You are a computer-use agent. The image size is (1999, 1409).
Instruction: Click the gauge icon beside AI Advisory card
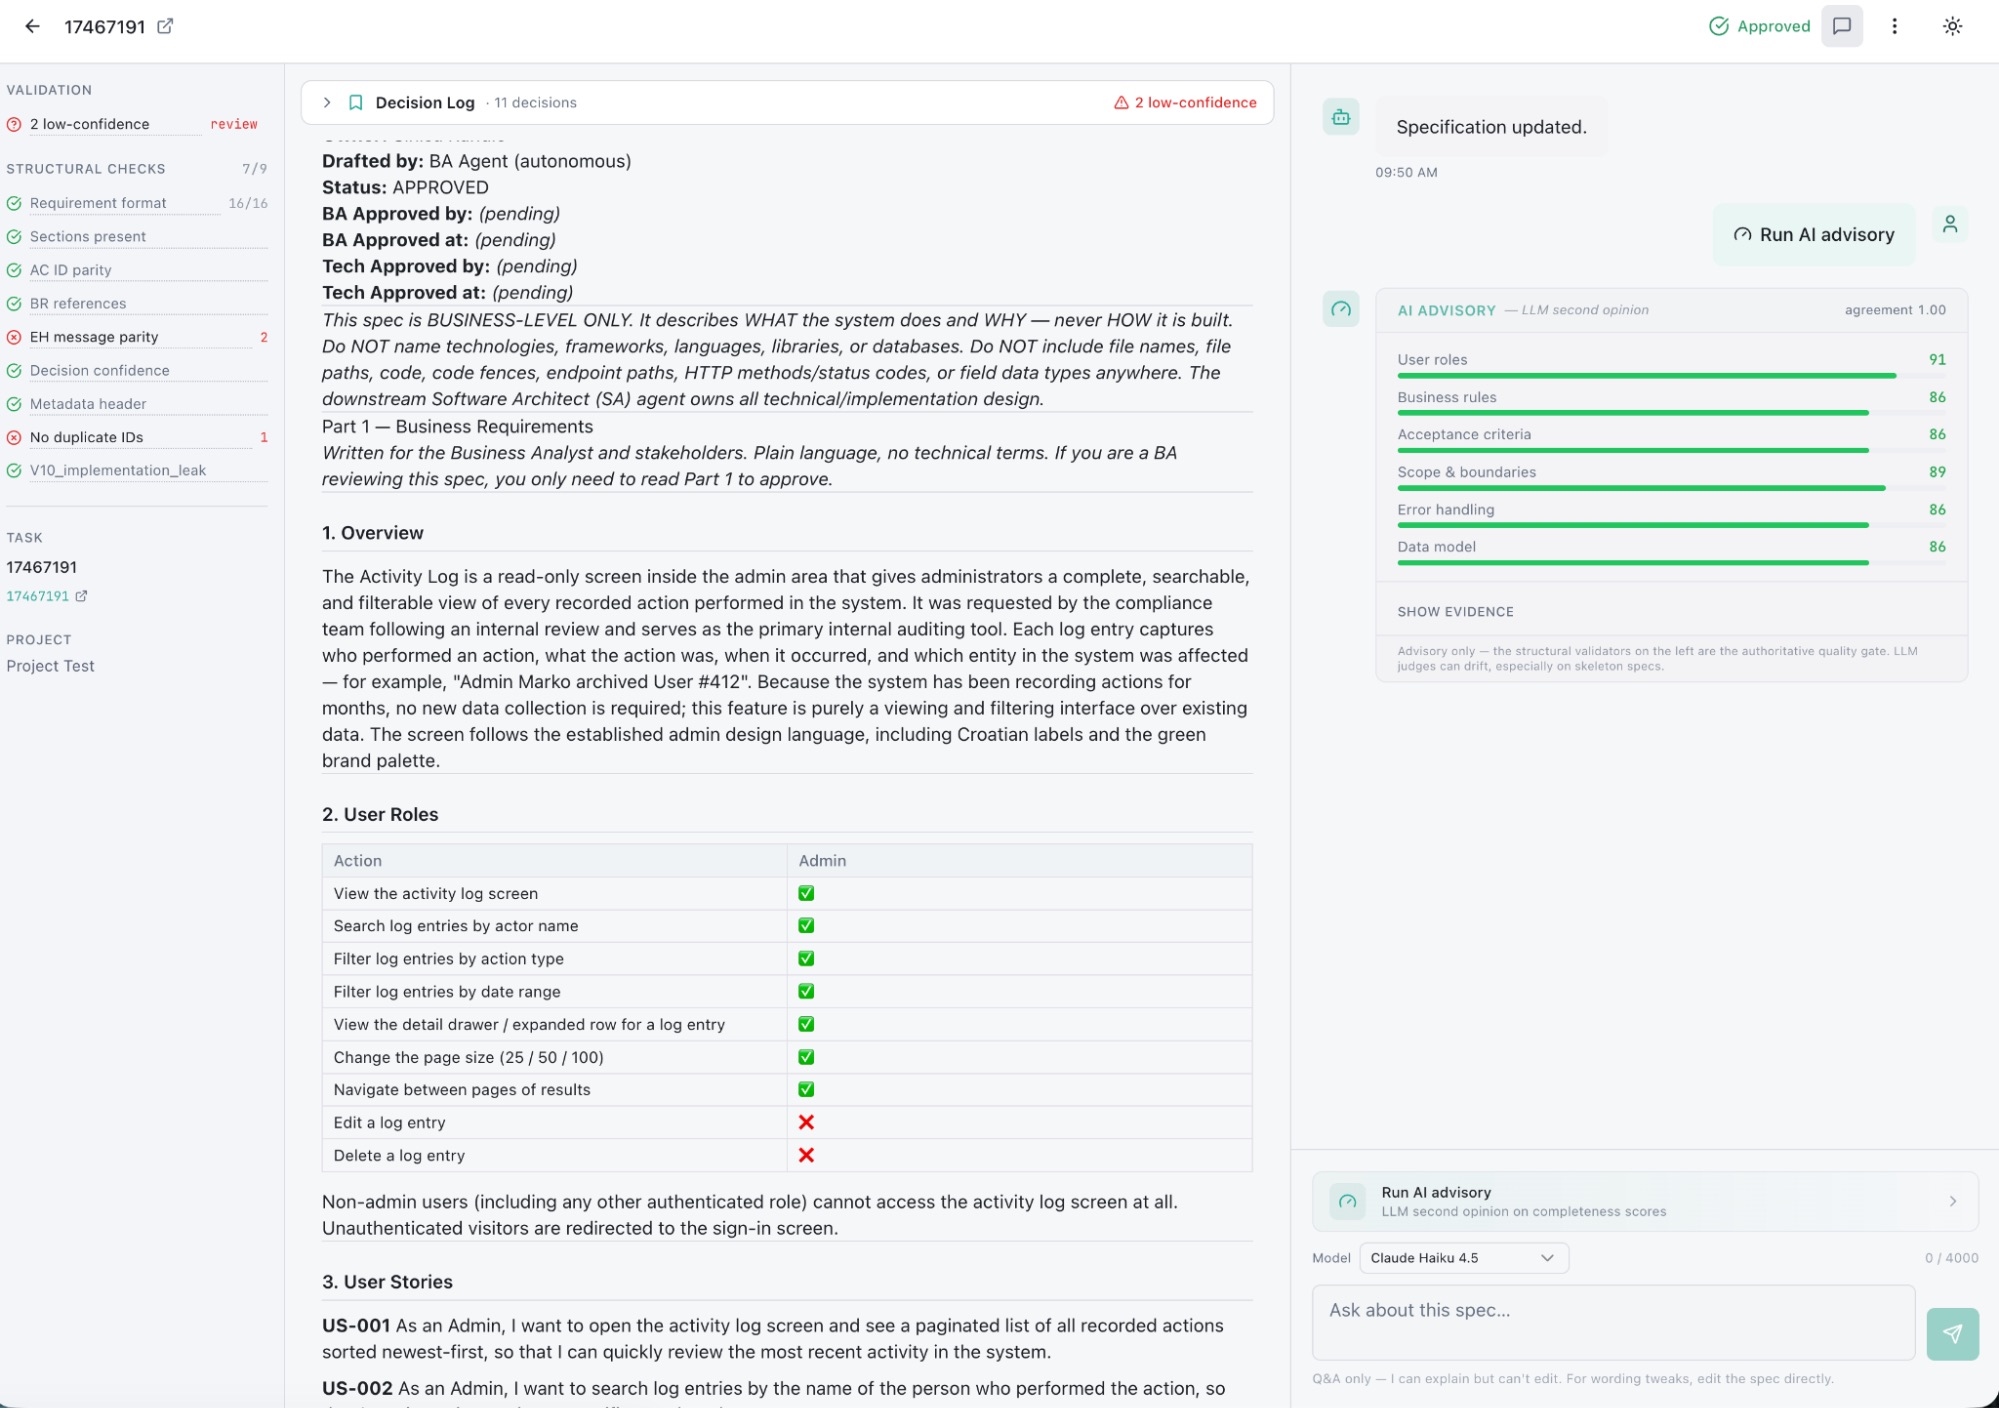(1340, 309)
